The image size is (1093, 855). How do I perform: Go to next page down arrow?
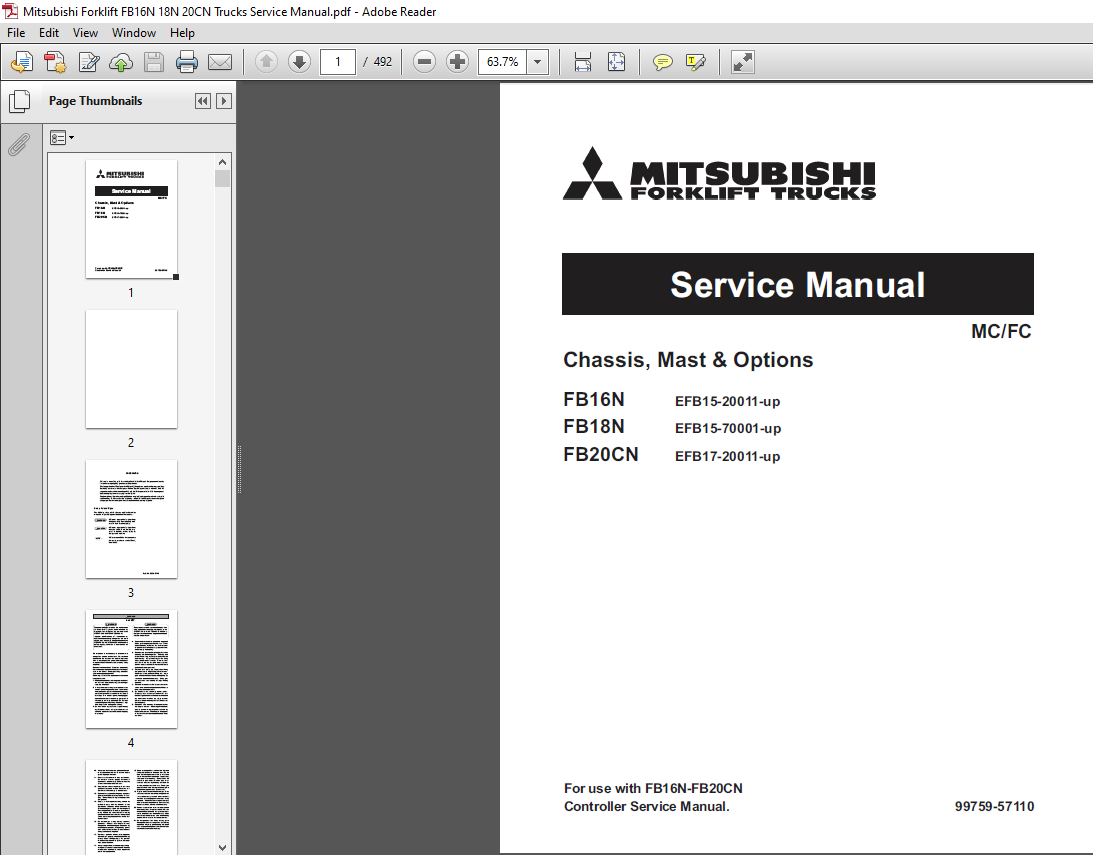[300, 62]
